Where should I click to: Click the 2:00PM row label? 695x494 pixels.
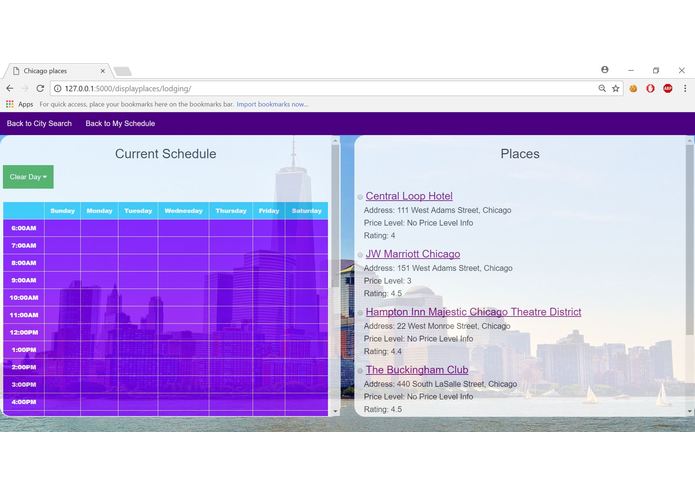[x=24, y=367]
